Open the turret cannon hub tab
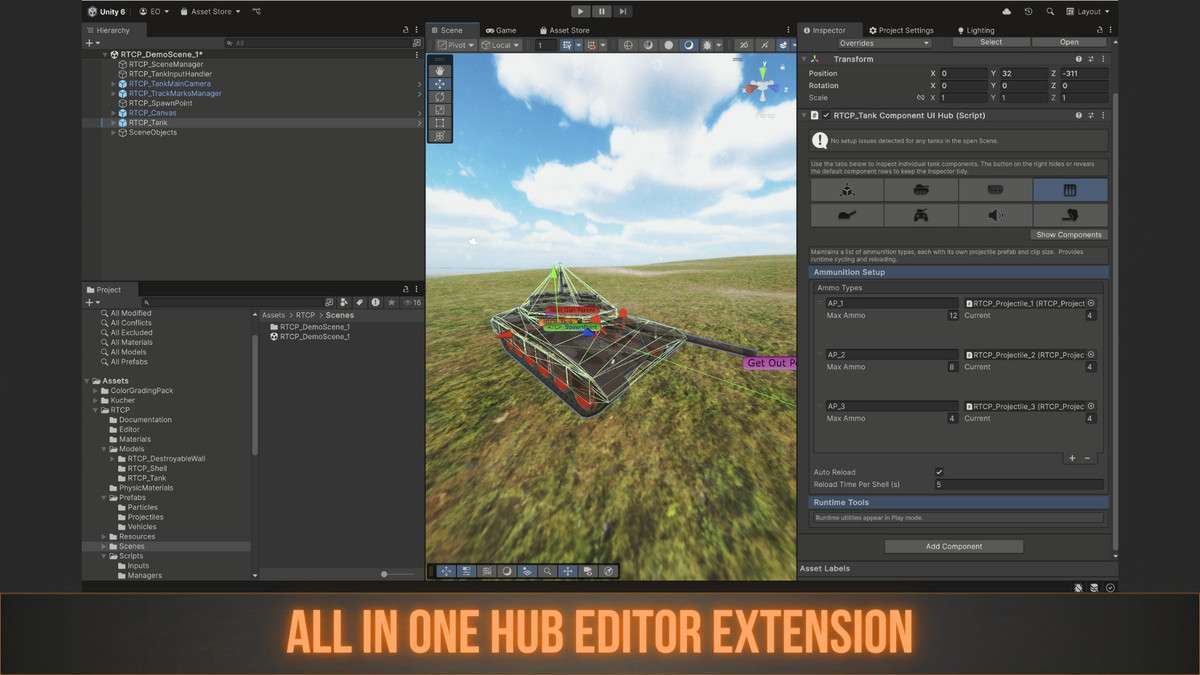The height and width of the screenshot is (675, 1200). (847, 215)
